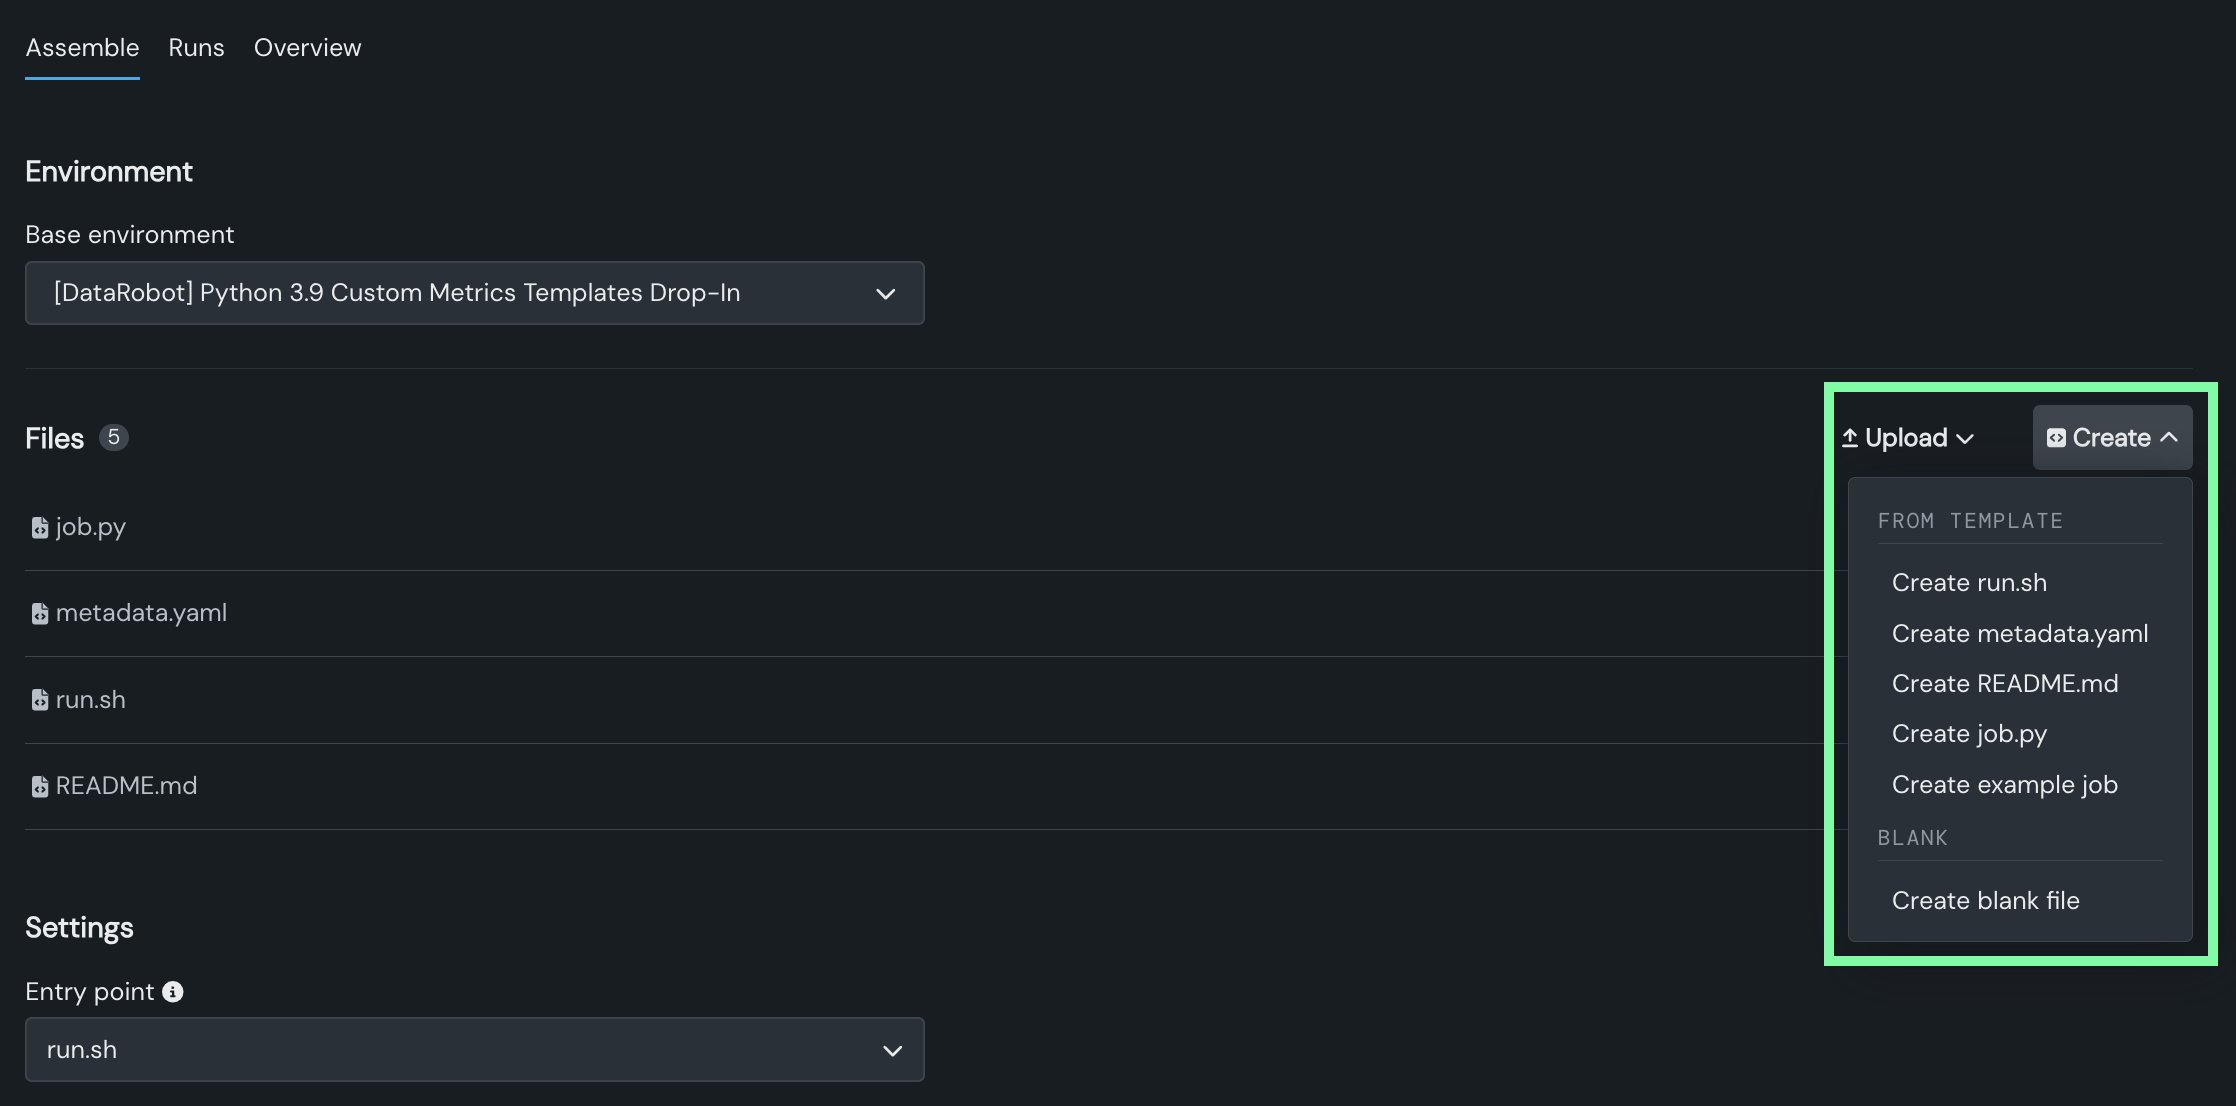2236x1106 pixels.
Task: Click Create blank file option
Action: (1985, 901)
